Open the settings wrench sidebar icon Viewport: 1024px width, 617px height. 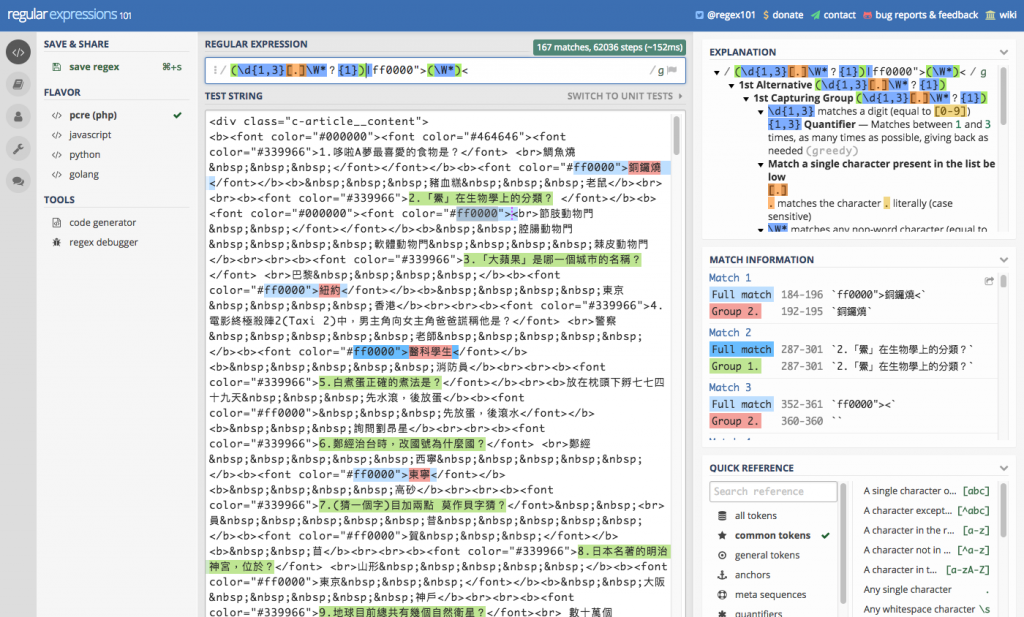pos(18,148)
